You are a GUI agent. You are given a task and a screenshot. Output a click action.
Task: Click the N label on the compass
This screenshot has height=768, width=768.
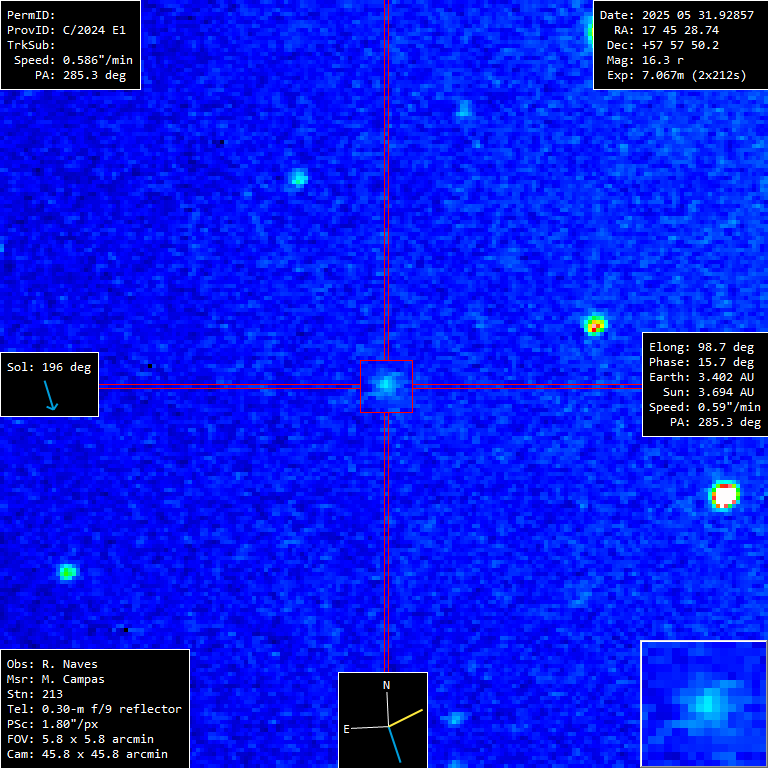387,685
